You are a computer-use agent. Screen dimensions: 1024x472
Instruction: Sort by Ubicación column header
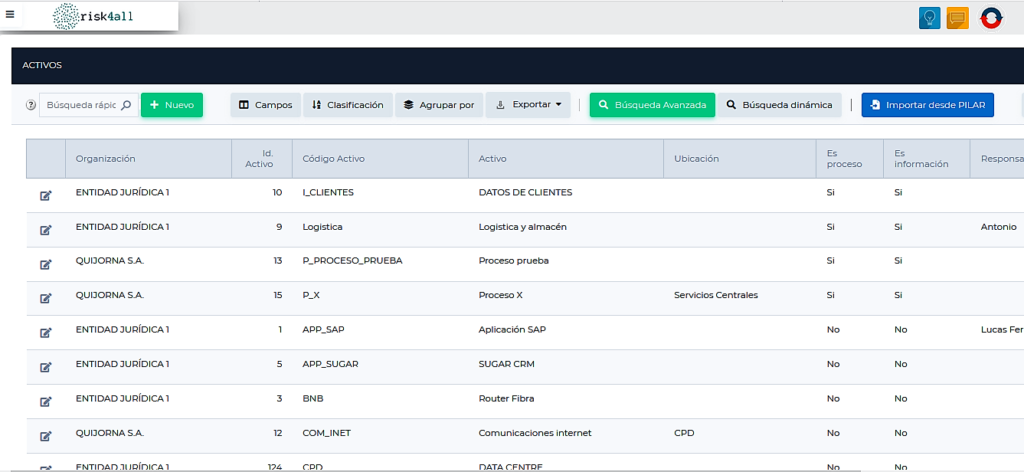click(x=740, y=159)
